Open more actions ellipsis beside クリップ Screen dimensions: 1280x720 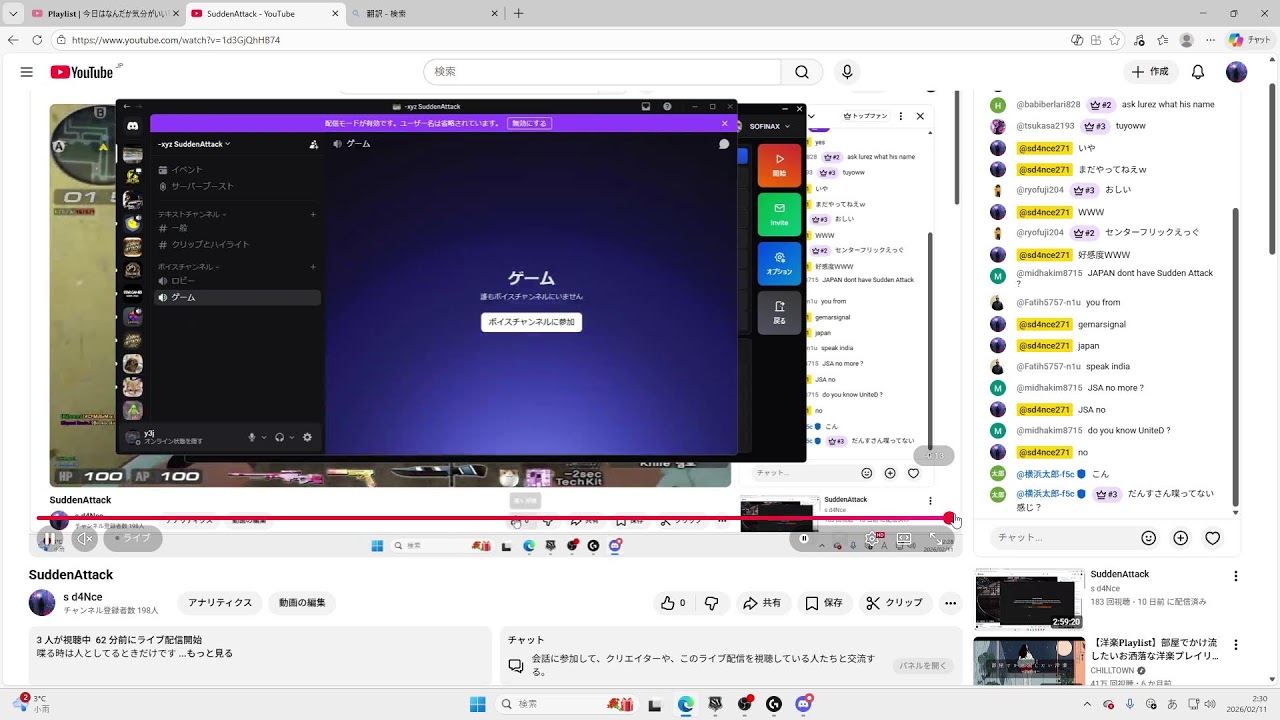pos(950,603)
